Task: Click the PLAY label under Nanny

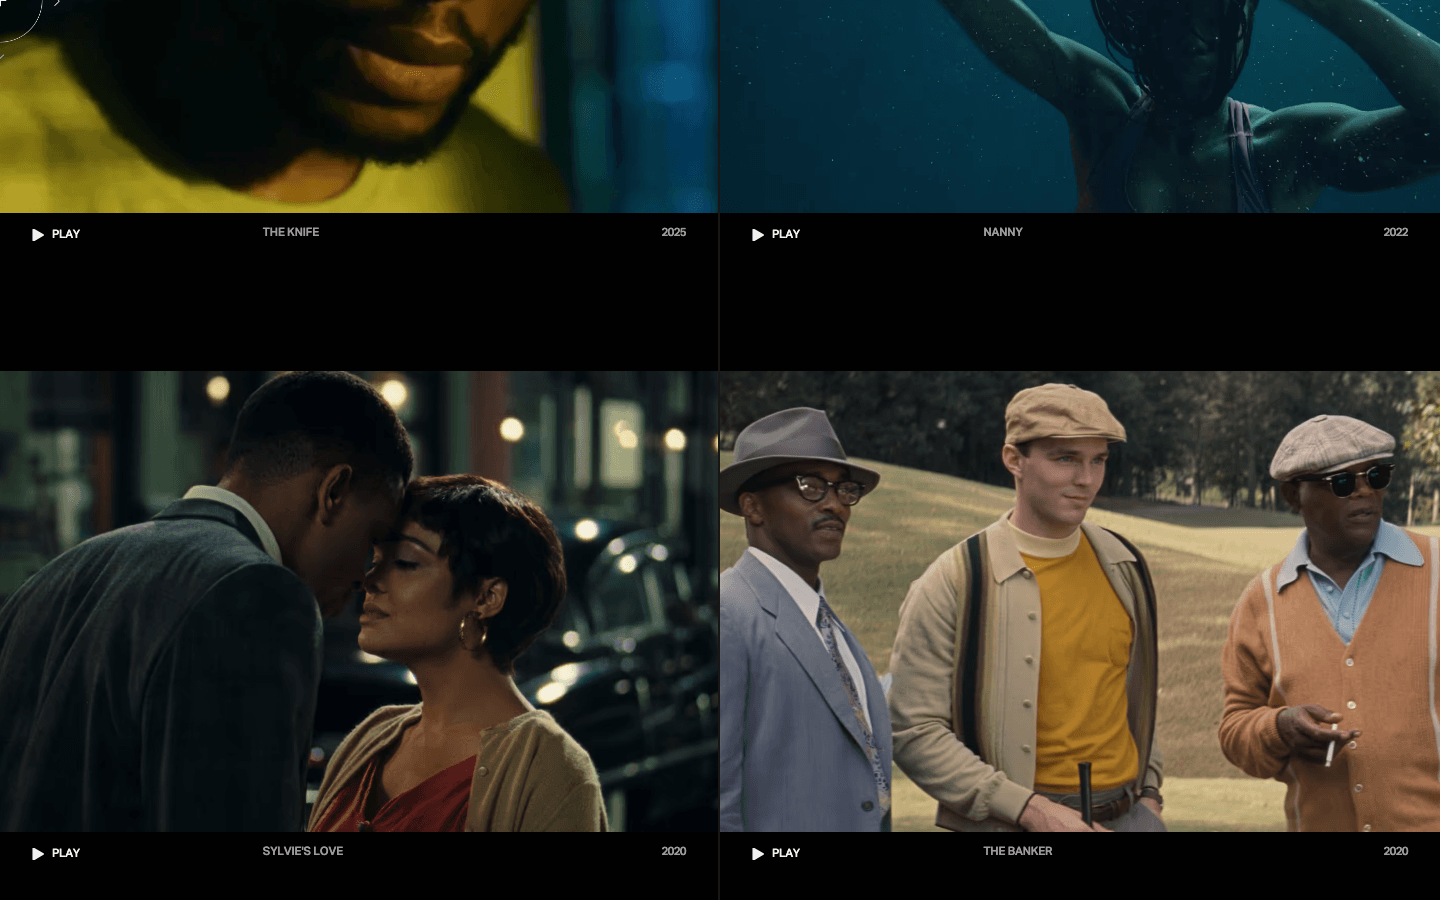Action: [x=786, y=234]
